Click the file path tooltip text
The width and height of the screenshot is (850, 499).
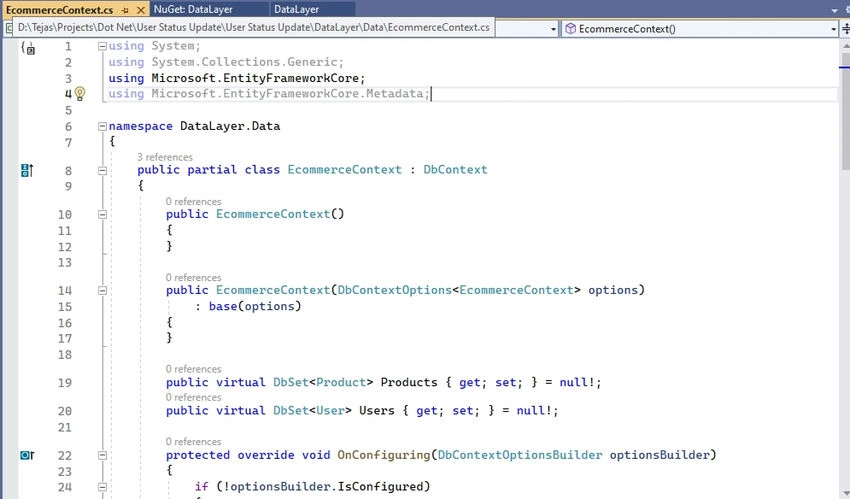[254, 27]
